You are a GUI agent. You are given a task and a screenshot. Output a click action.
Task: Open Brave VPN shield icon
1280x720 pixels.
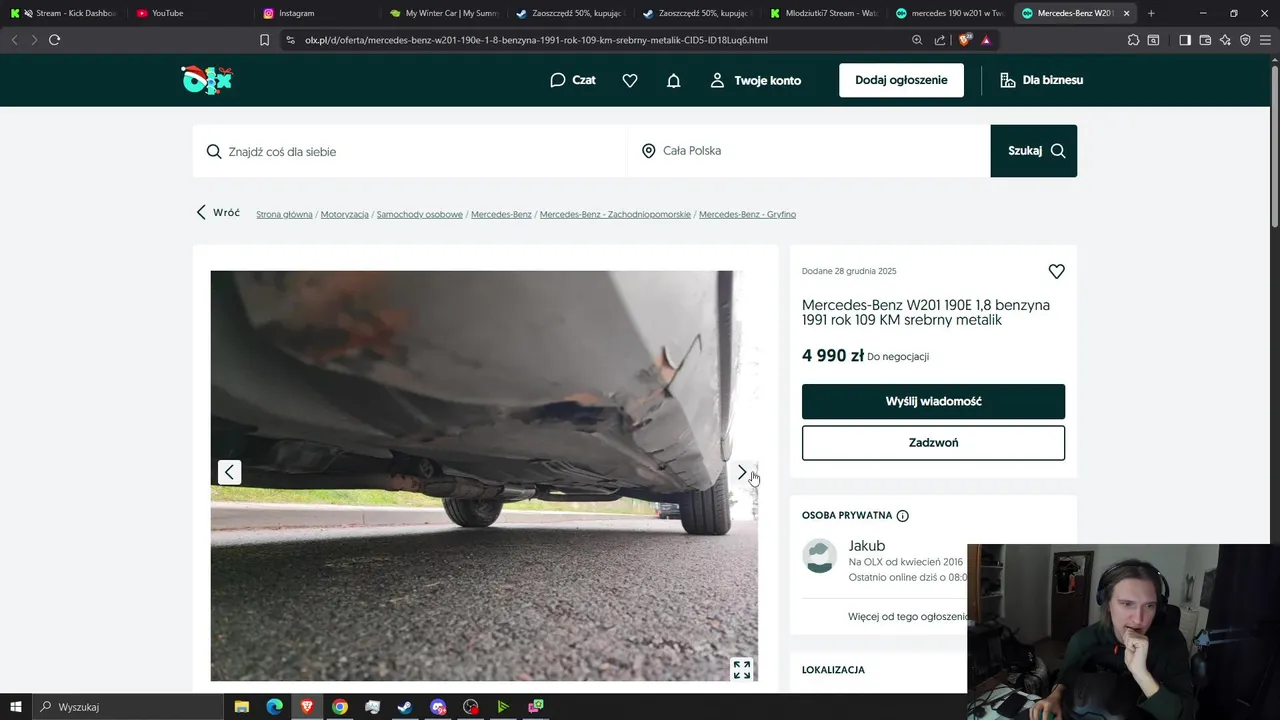tap(1245, 40)
